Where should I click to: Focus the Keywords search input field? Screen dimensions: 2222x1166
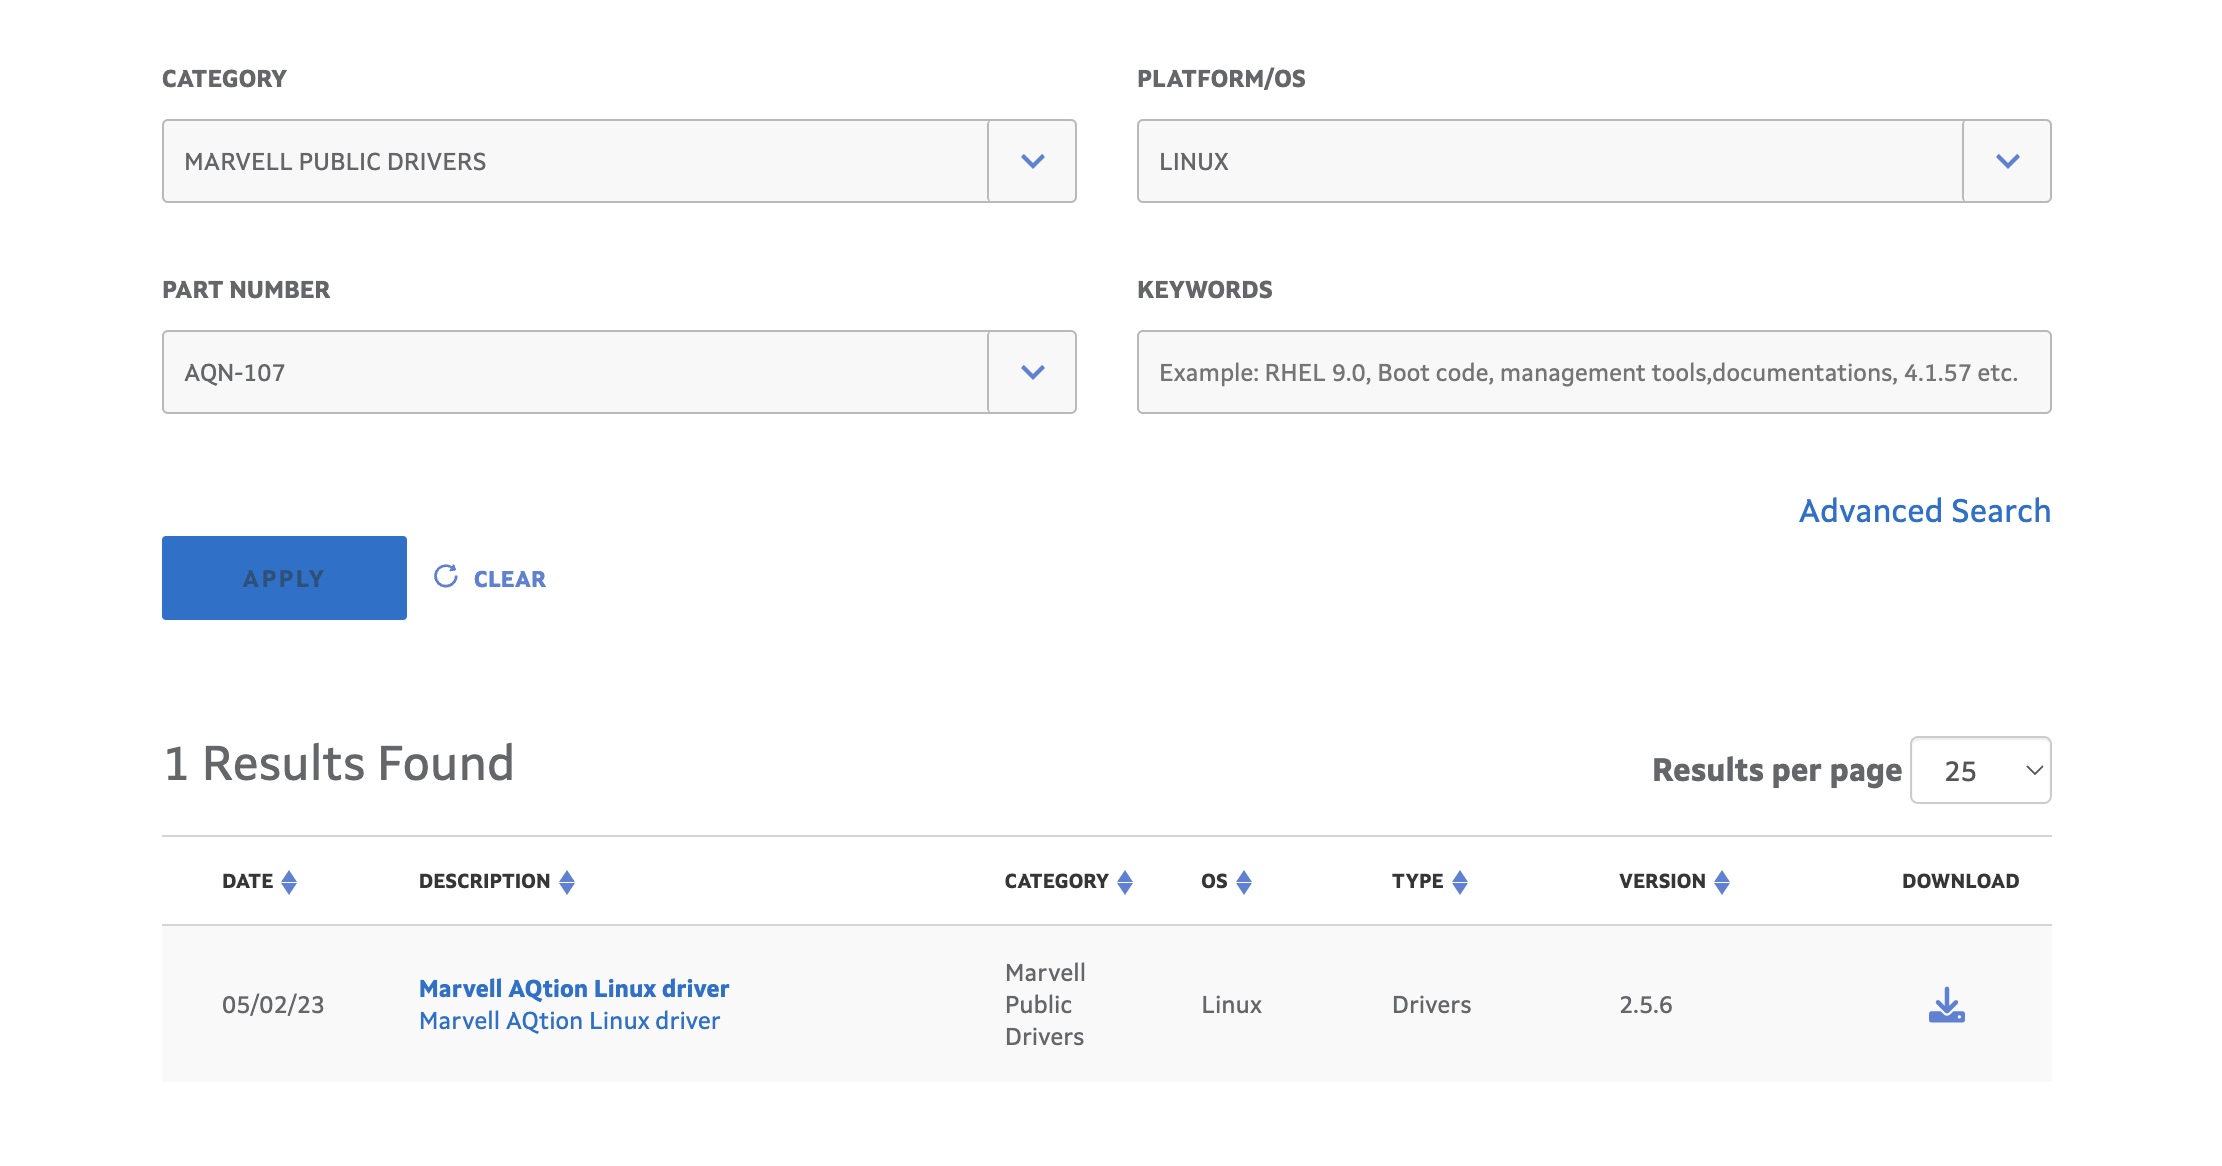pos(1593,372)
